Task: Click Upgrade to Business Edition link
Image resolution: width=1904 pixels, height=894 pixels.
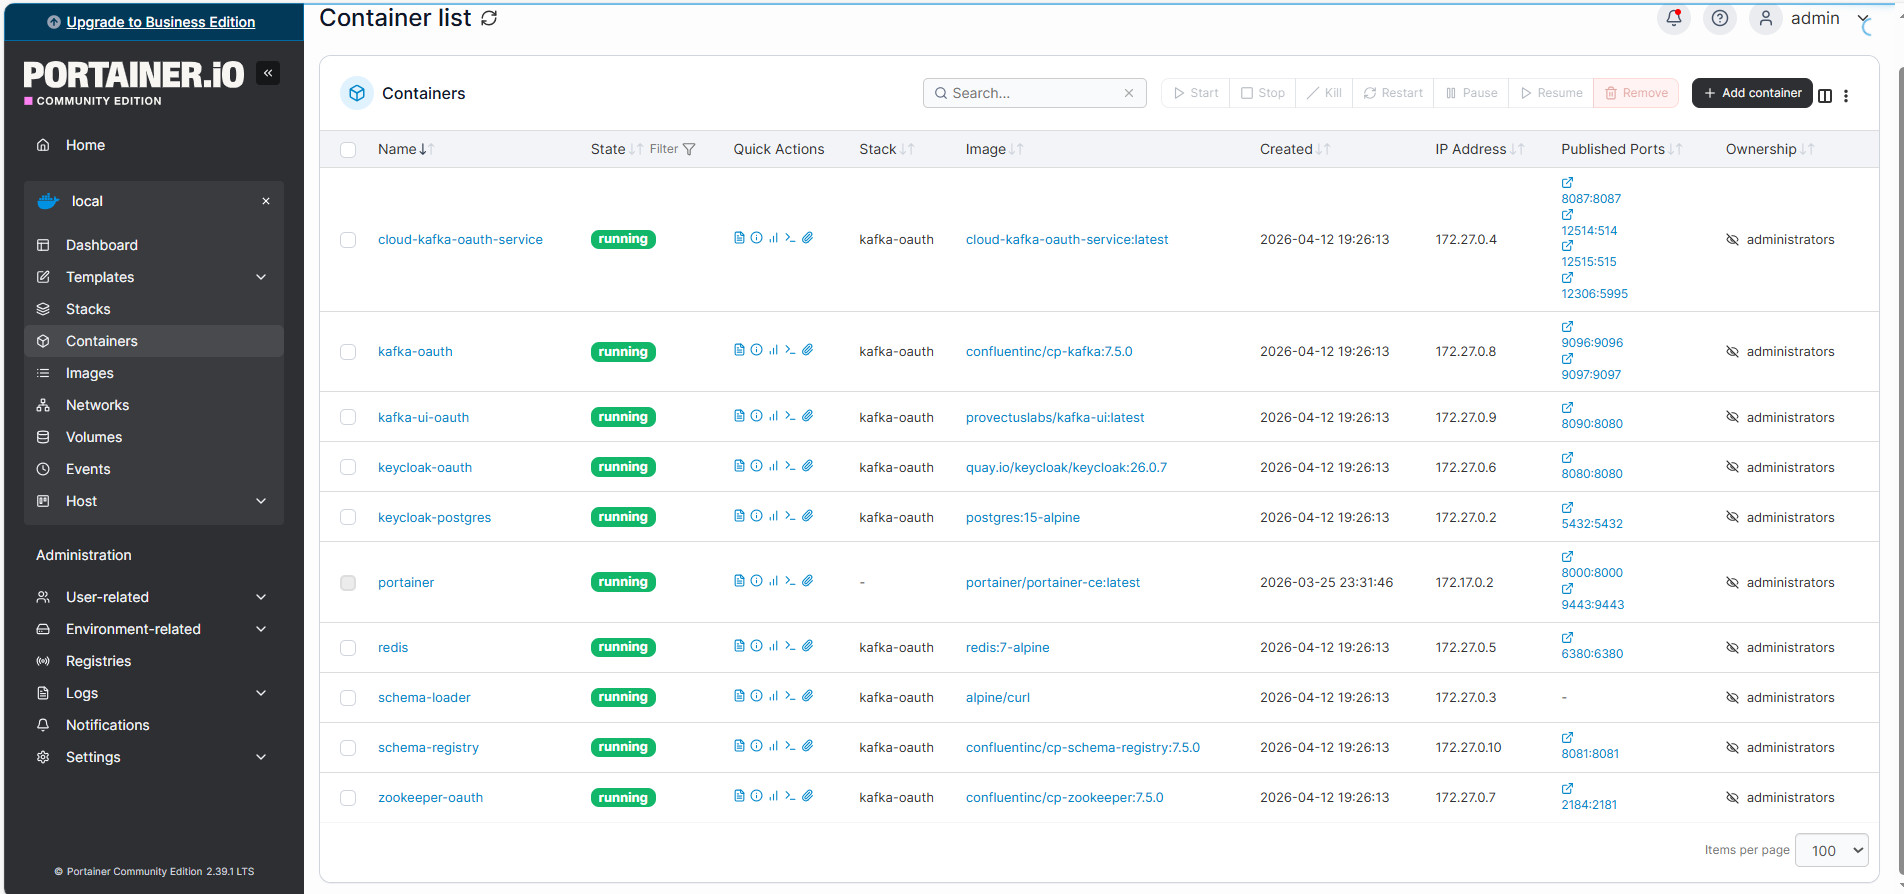Action: [160, 22]
